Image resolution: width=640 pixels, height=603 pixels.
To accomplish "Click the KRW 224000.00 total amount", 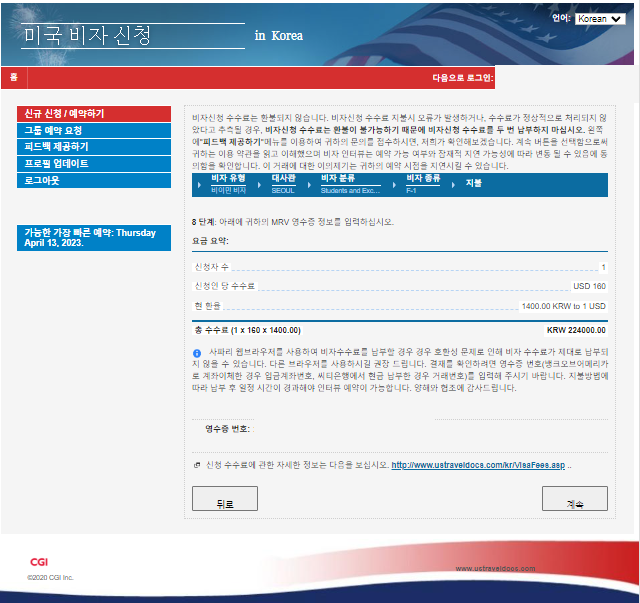I will (x=576, y=330).
